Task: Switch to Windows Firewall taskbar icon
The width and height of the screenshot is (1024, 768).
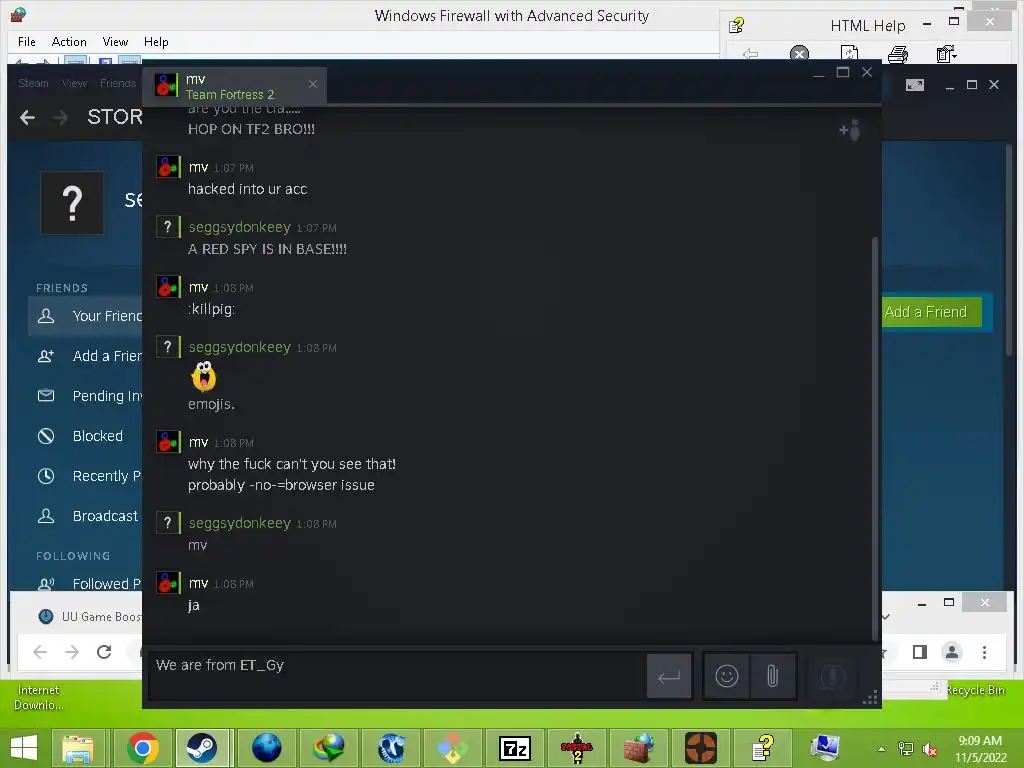Action: pos(639,748)
